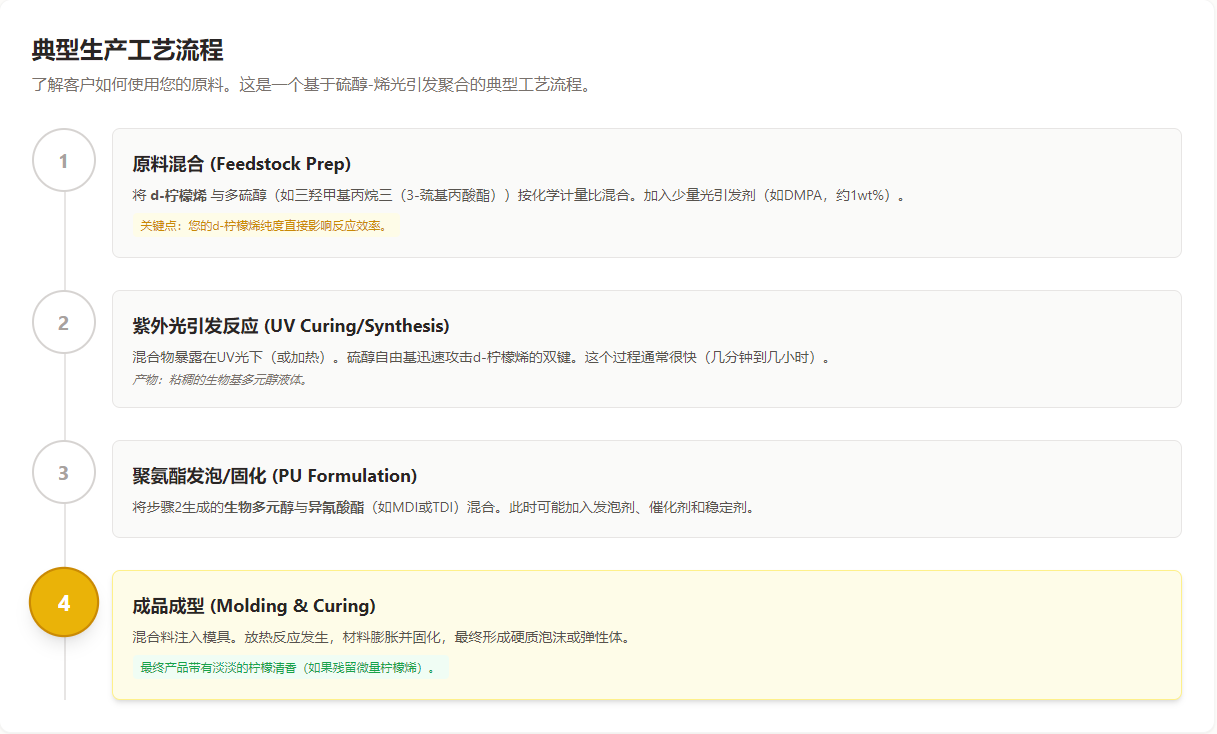This screenshot has width=1217, height=734.
Task: Click the 典型生产工艺流程 page heading
Action: pyautogui.click(x=127, y=50)
